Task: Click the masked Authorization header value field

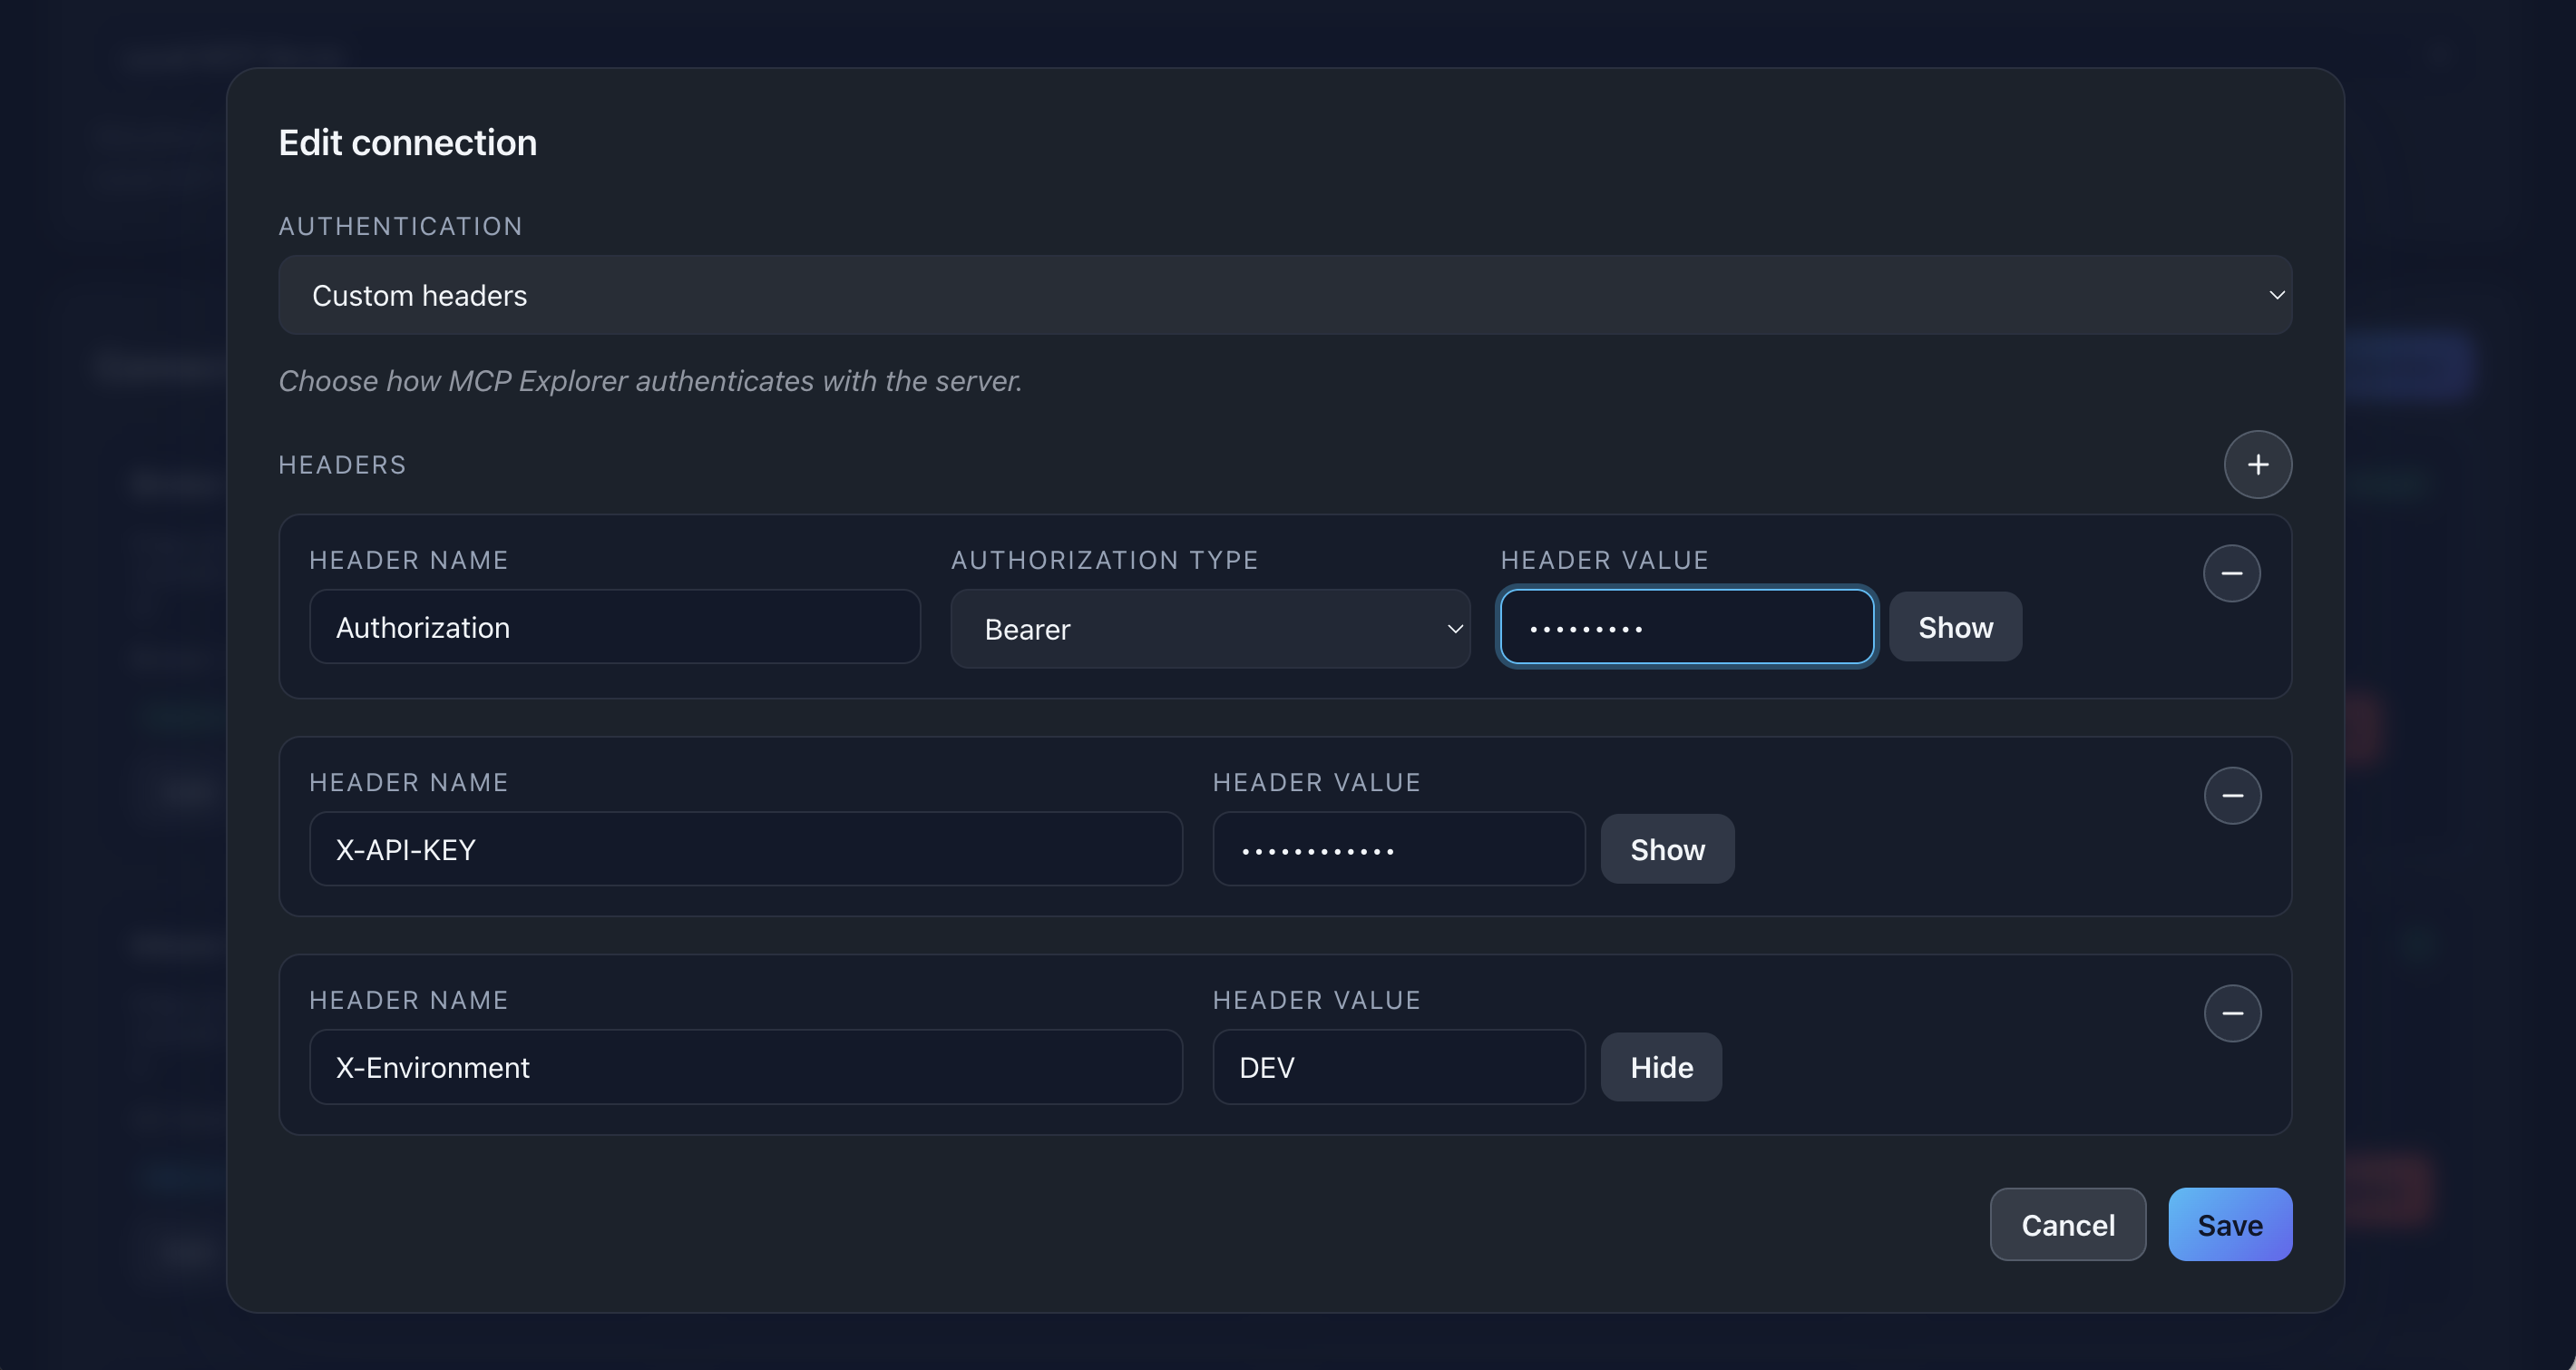Action: pyautogui.click(x=1685, y=627)
